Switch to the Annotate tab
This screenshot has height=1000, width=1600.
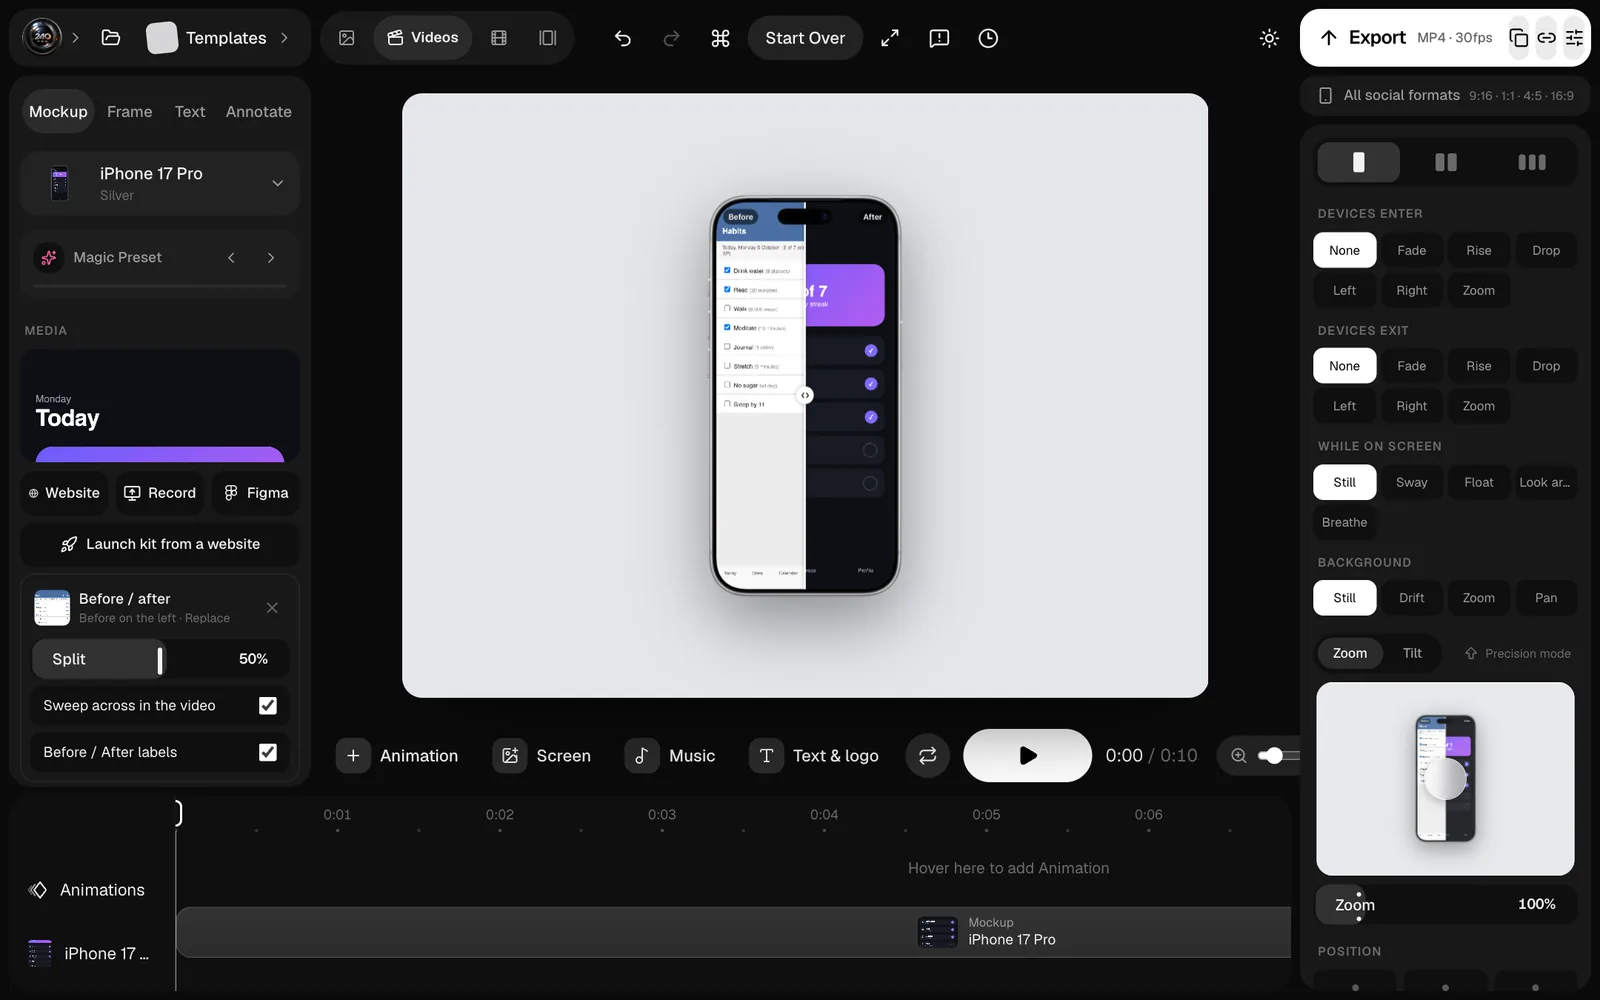(x=259, y=112)
